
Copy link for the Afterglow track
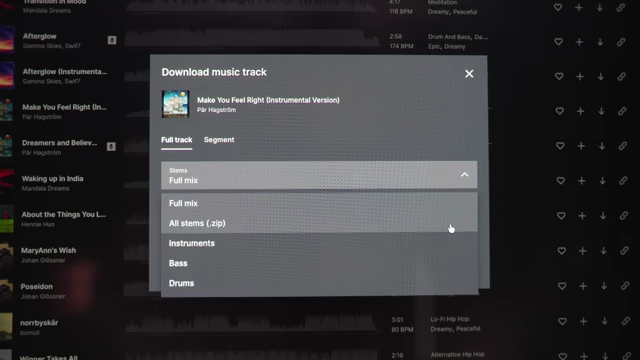[x=621, y=42]
